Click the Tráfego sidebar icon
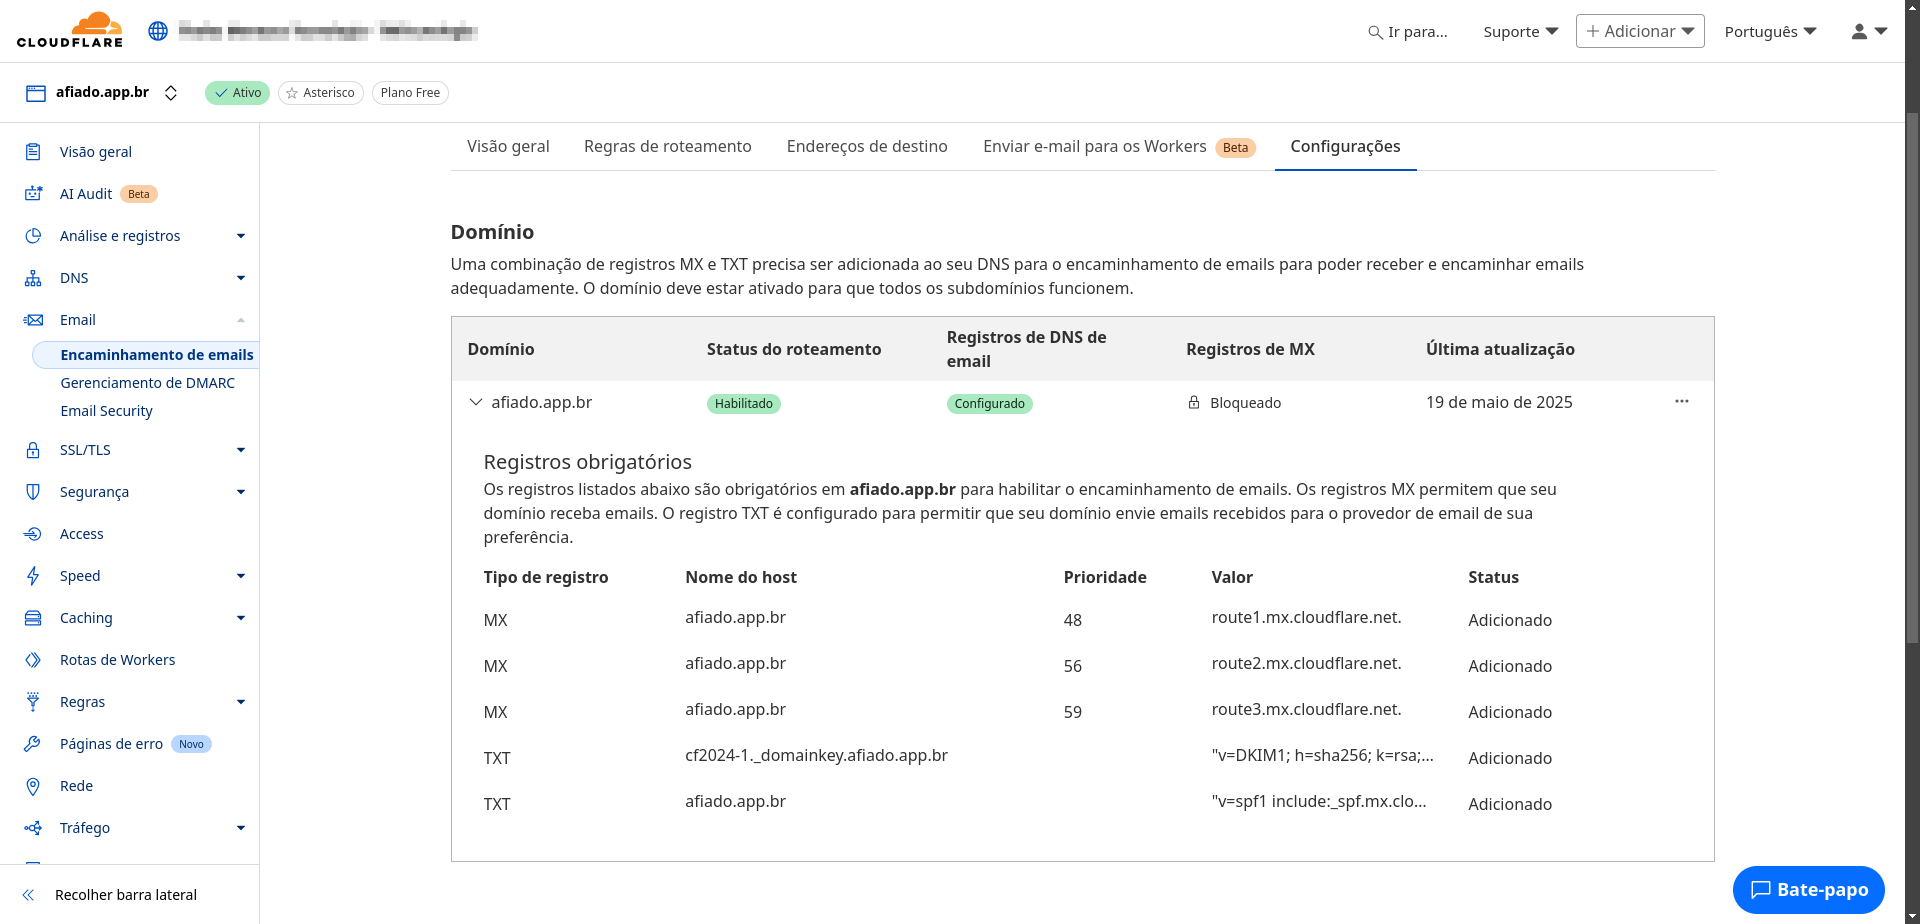 33,828
